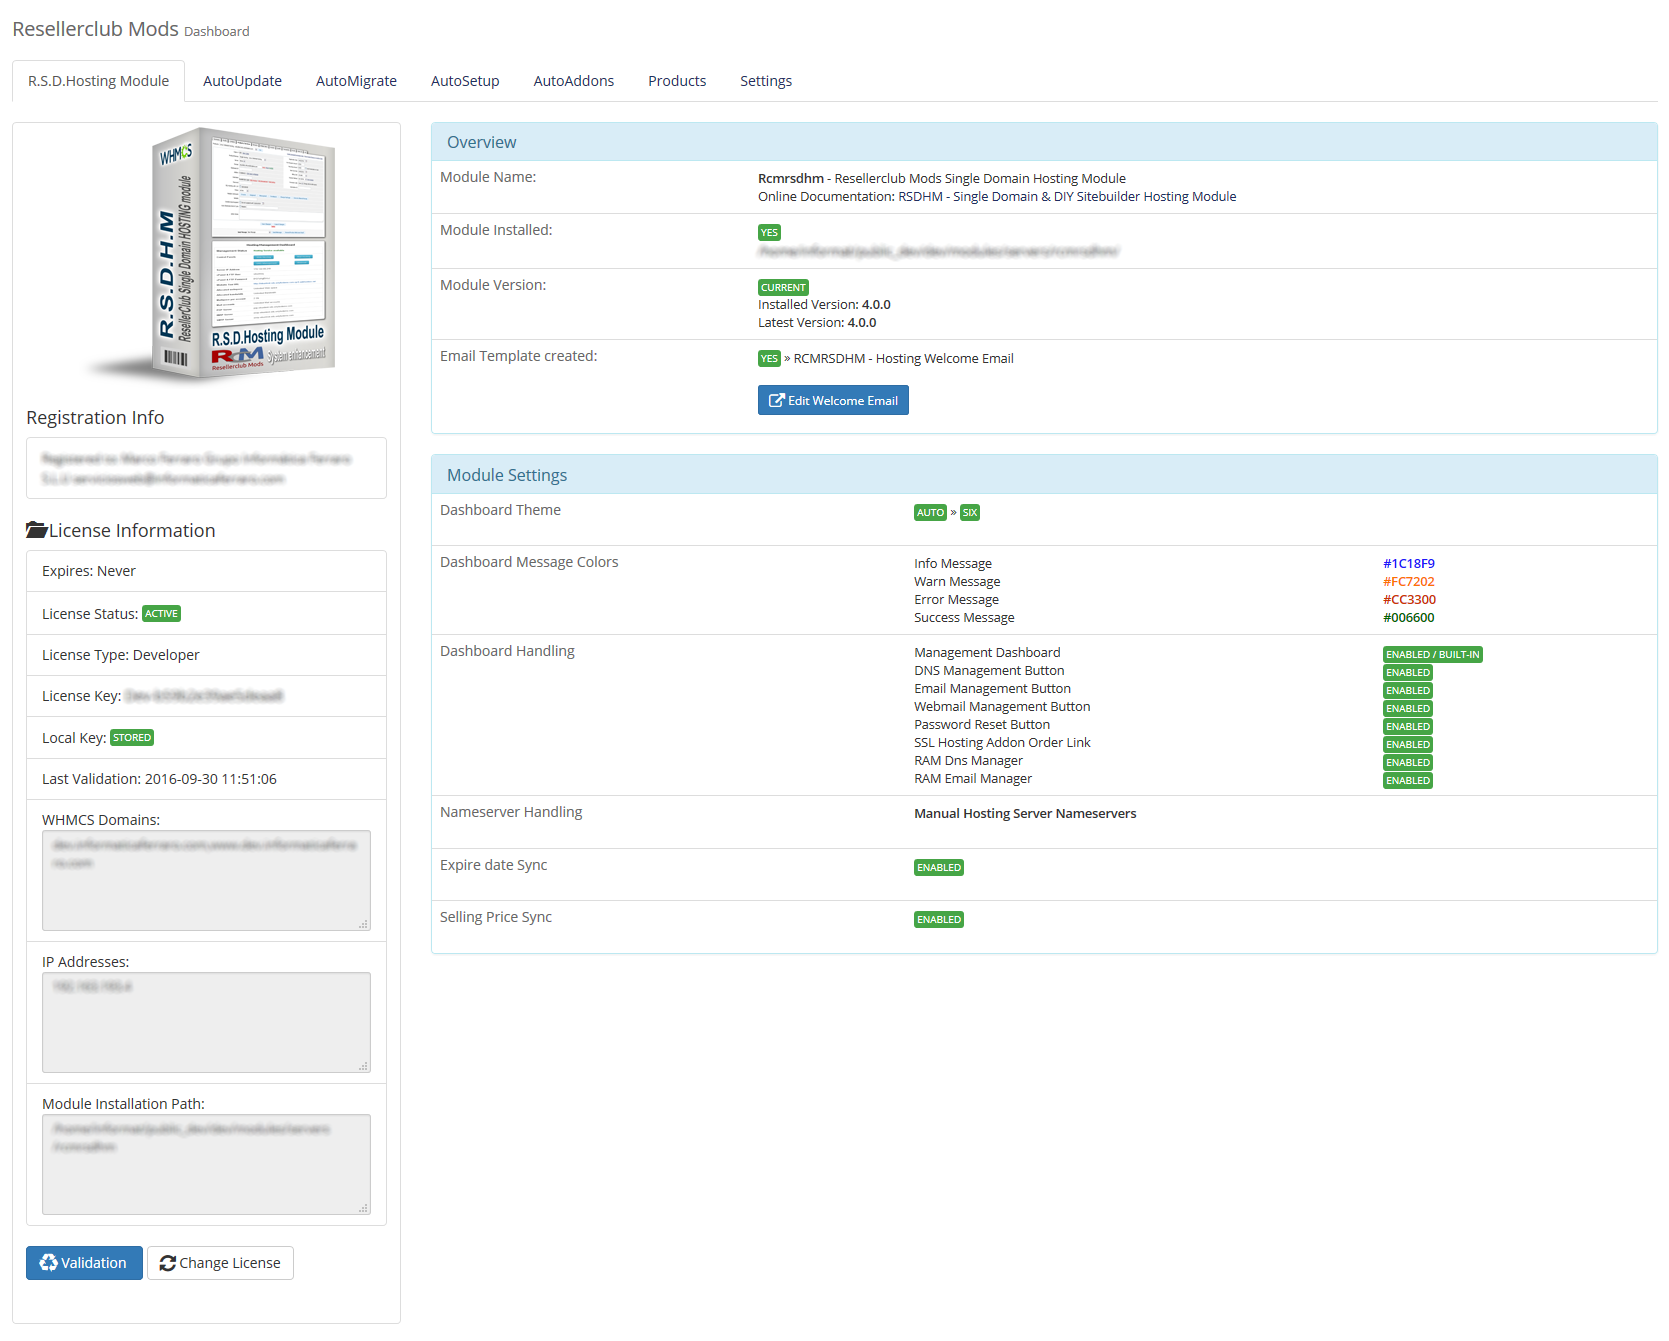1669x1341 pixels.
Task: Click the Info Message color #1C18F9
Action: pos(1409,564)
